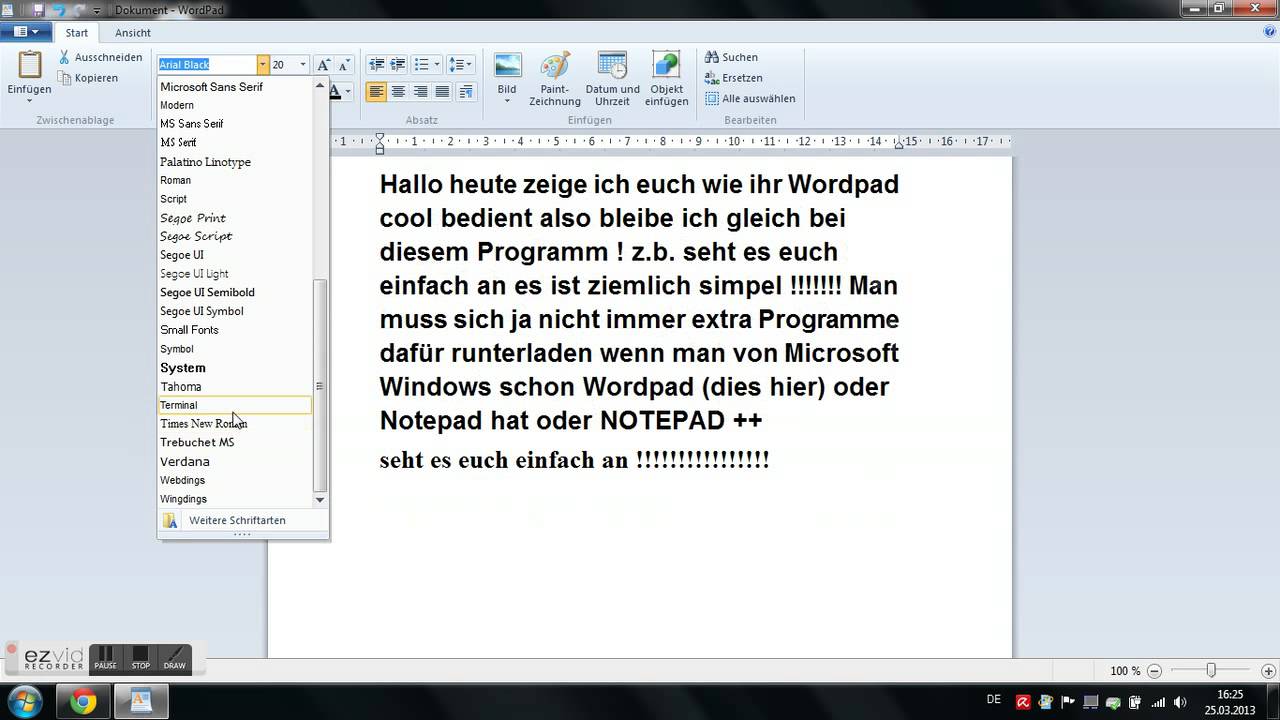Cut selection with Ausschneiden
The height and width of the screenshot is (720, 1280).
coord(99,57)
